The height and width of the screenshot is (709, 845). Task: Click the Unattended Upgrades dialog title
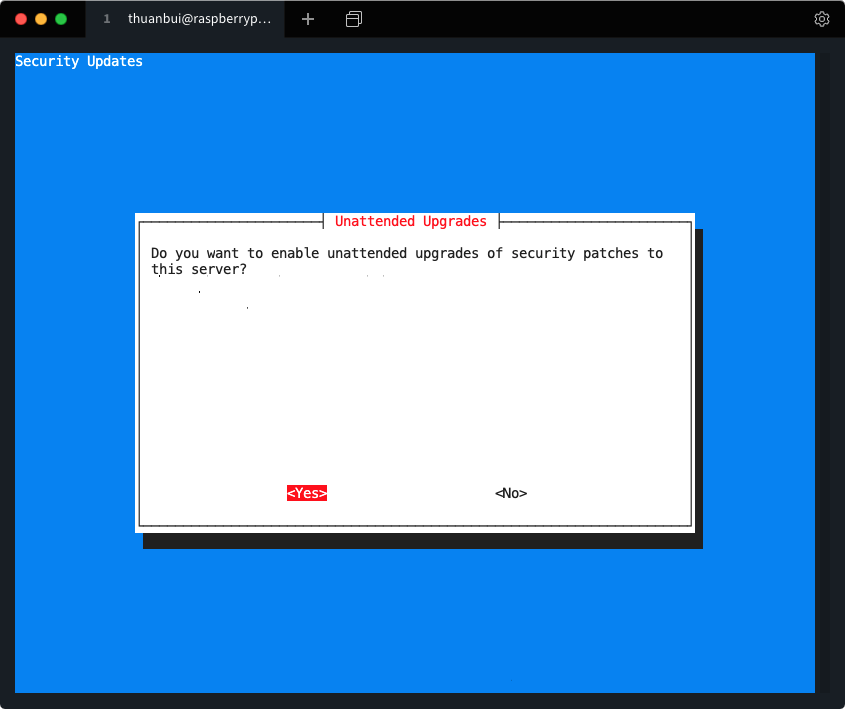(410, 221)
